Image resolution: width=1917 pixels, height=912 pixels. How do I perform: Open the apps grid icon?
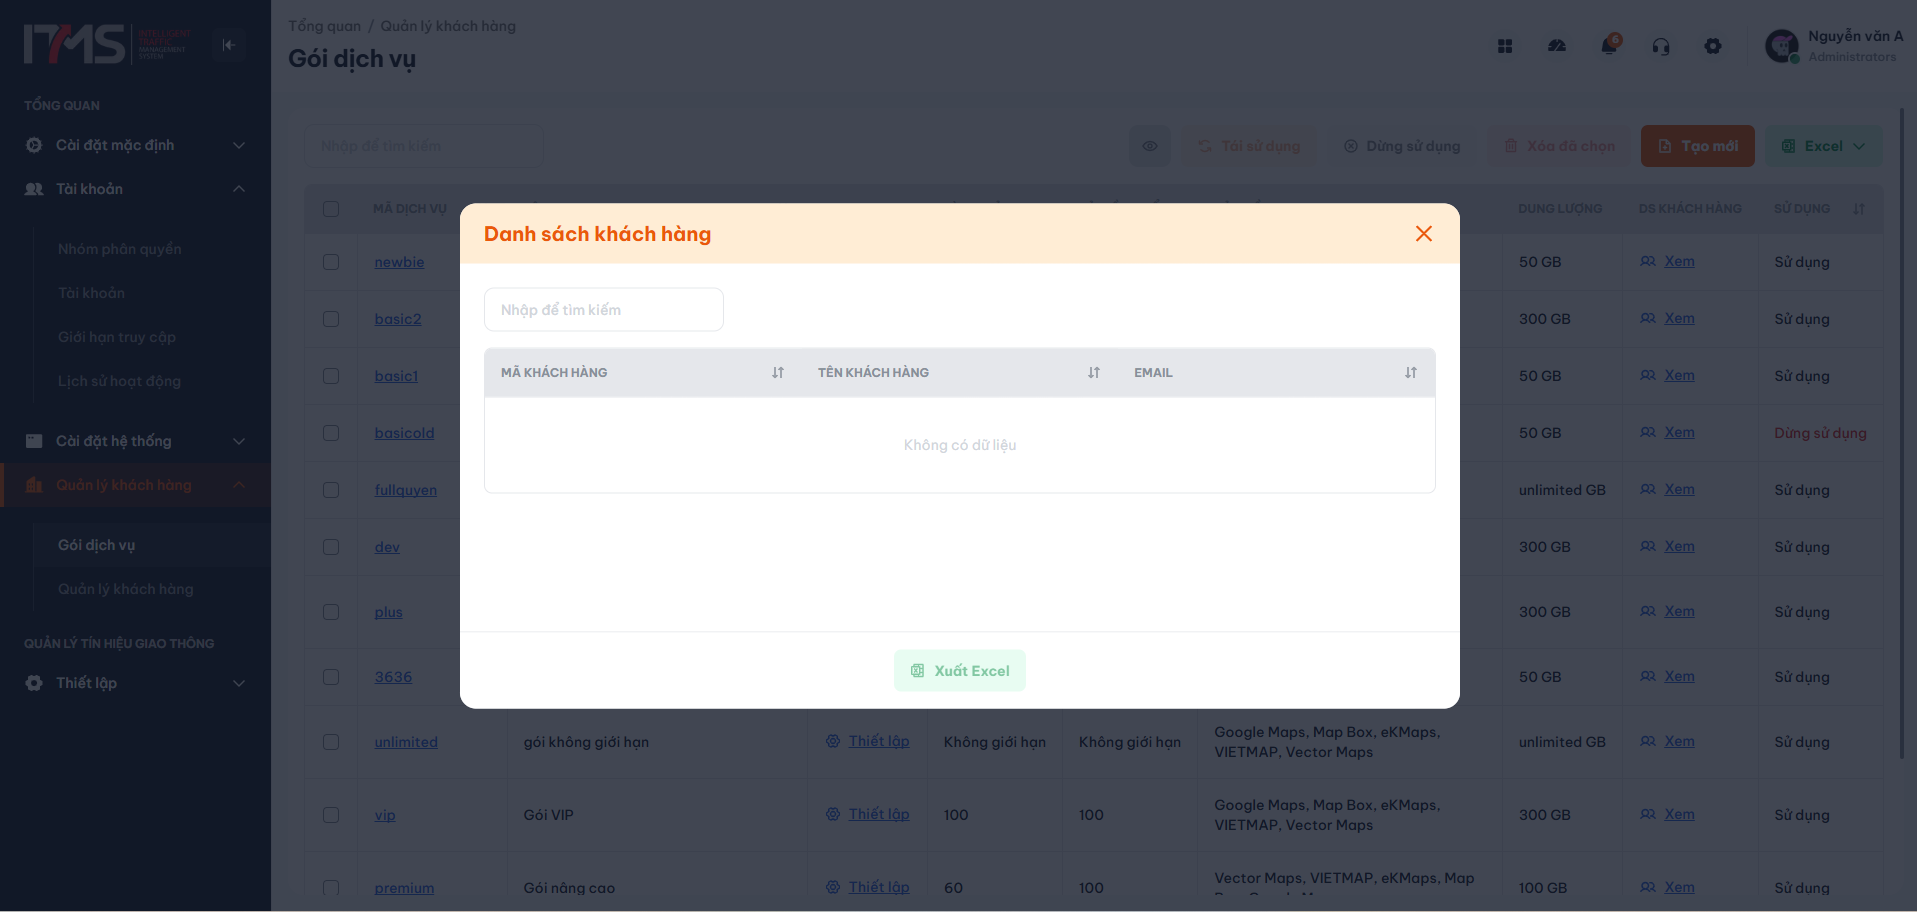(1505, 46)
